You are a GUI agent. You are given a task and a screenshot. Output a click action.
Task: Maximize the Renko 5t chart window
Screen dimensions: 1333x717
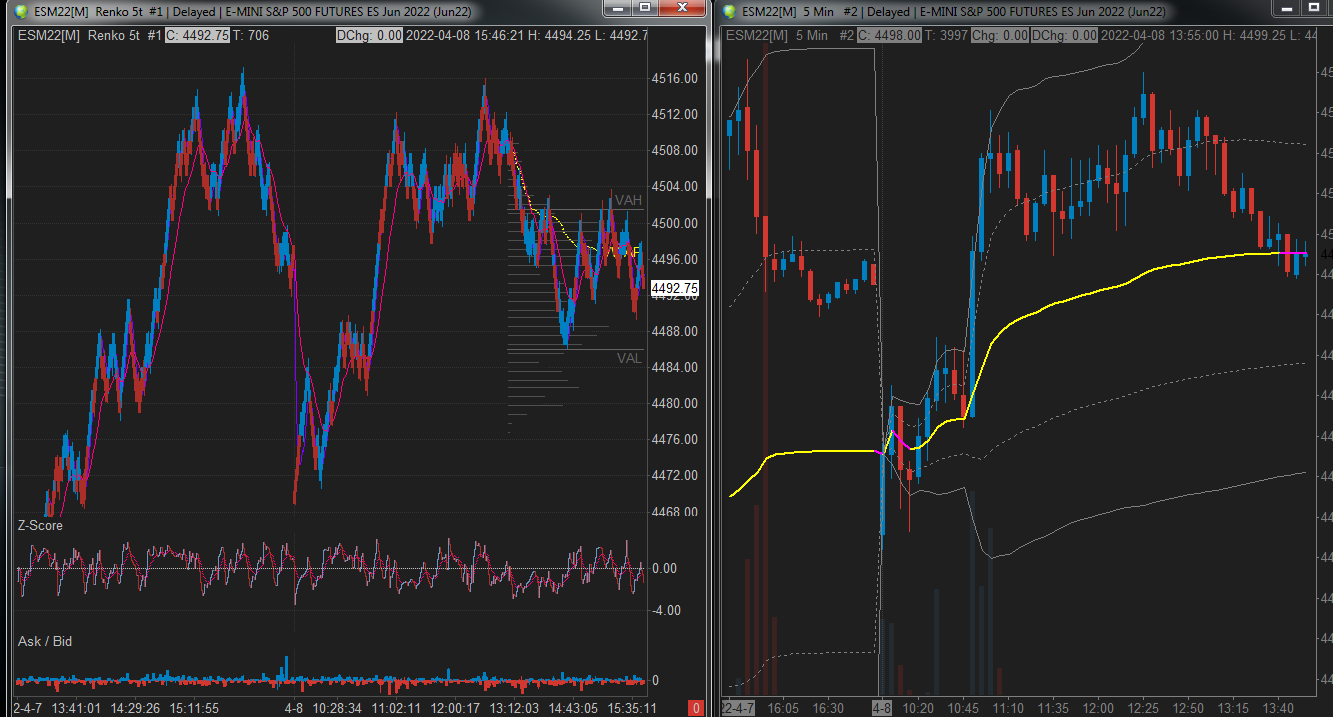(645, 9)
